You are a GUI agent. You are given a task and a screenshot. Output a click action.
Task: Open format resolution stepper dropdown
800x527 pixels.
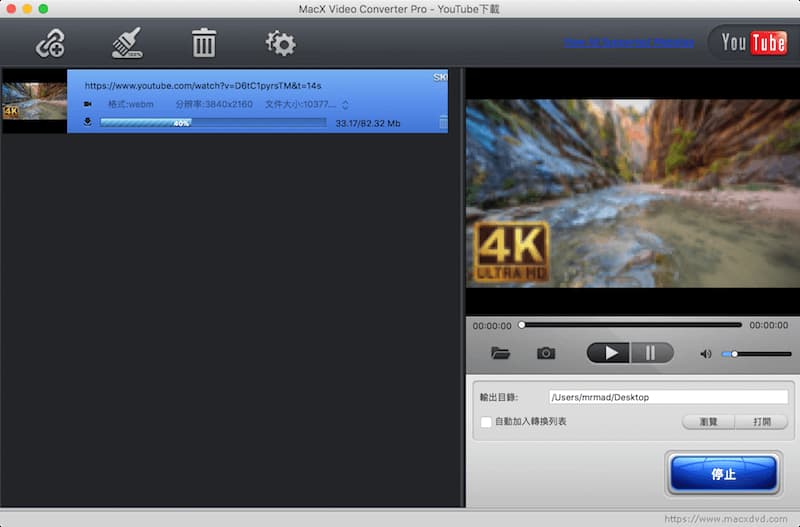pyautogui.click(x=345, y=105)
